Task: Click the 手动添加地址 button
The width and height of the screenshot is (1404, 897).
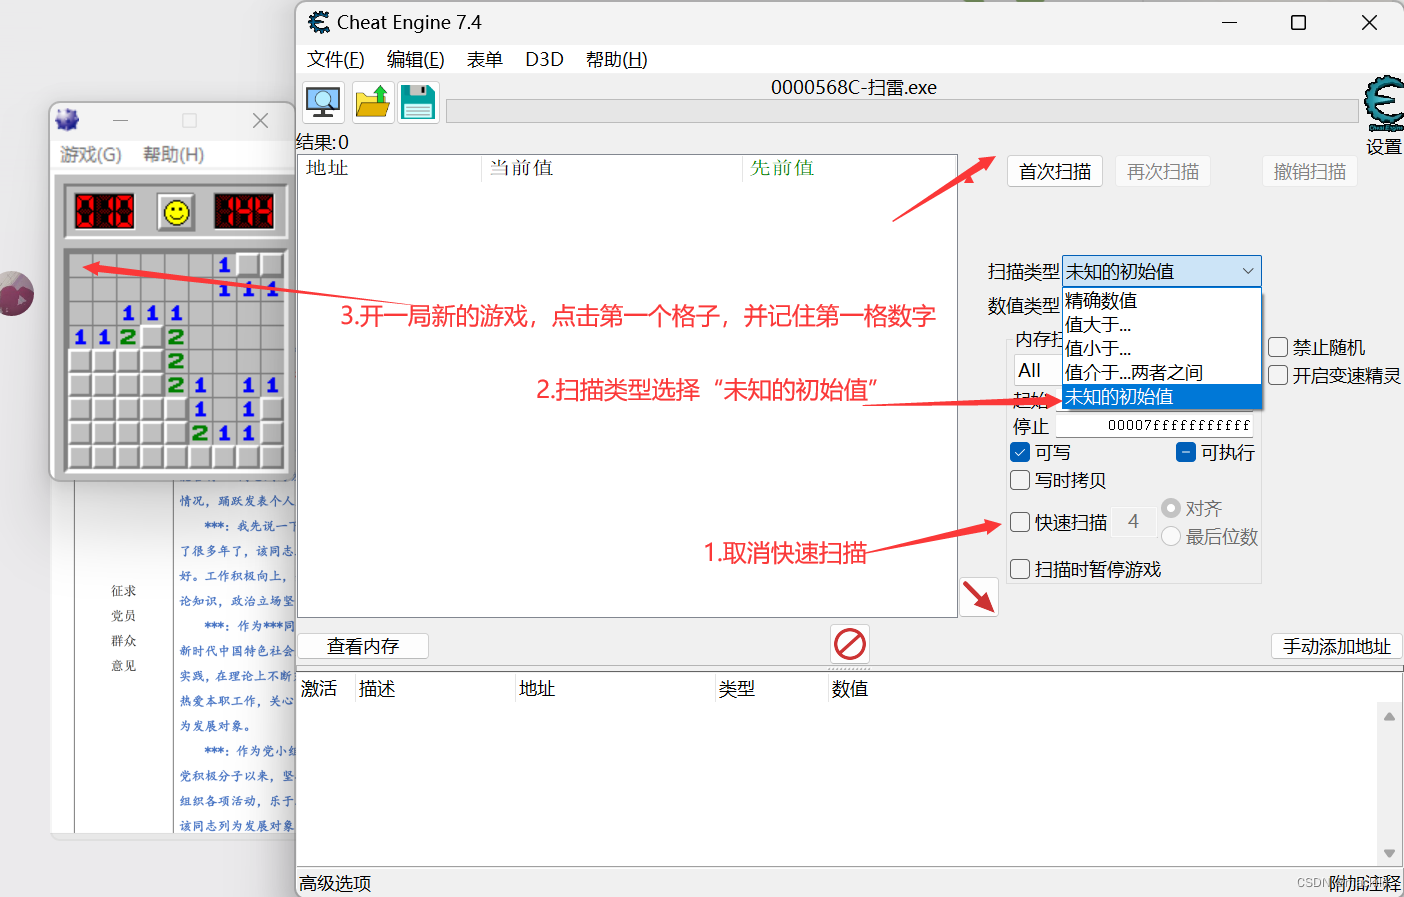Action: 1337,646
